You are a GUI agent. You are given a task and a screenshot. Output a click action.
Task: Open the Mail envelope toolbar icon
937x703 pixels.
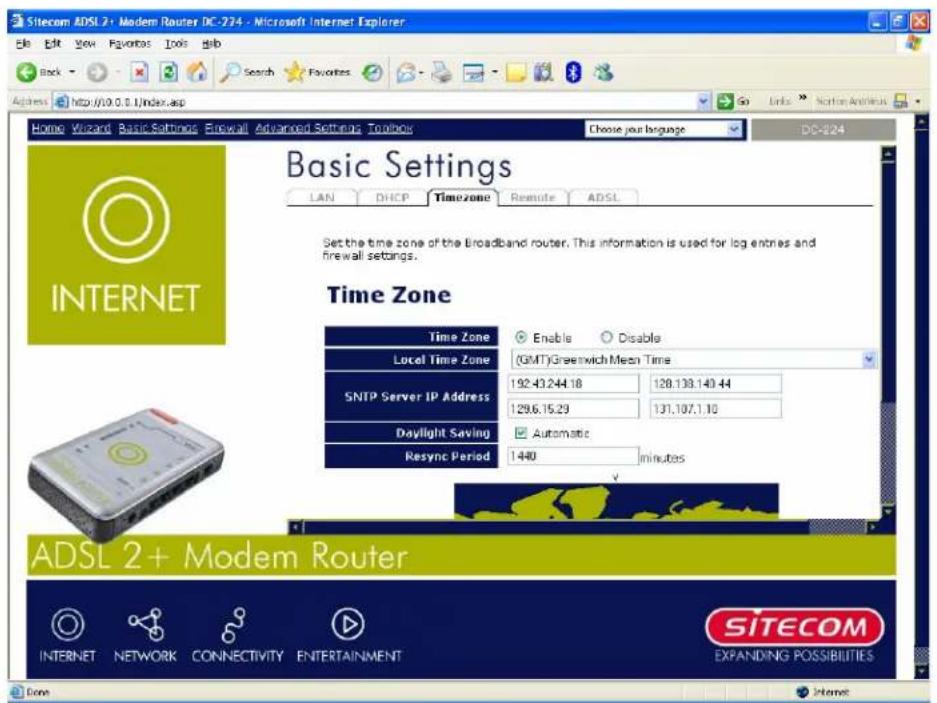406,73
